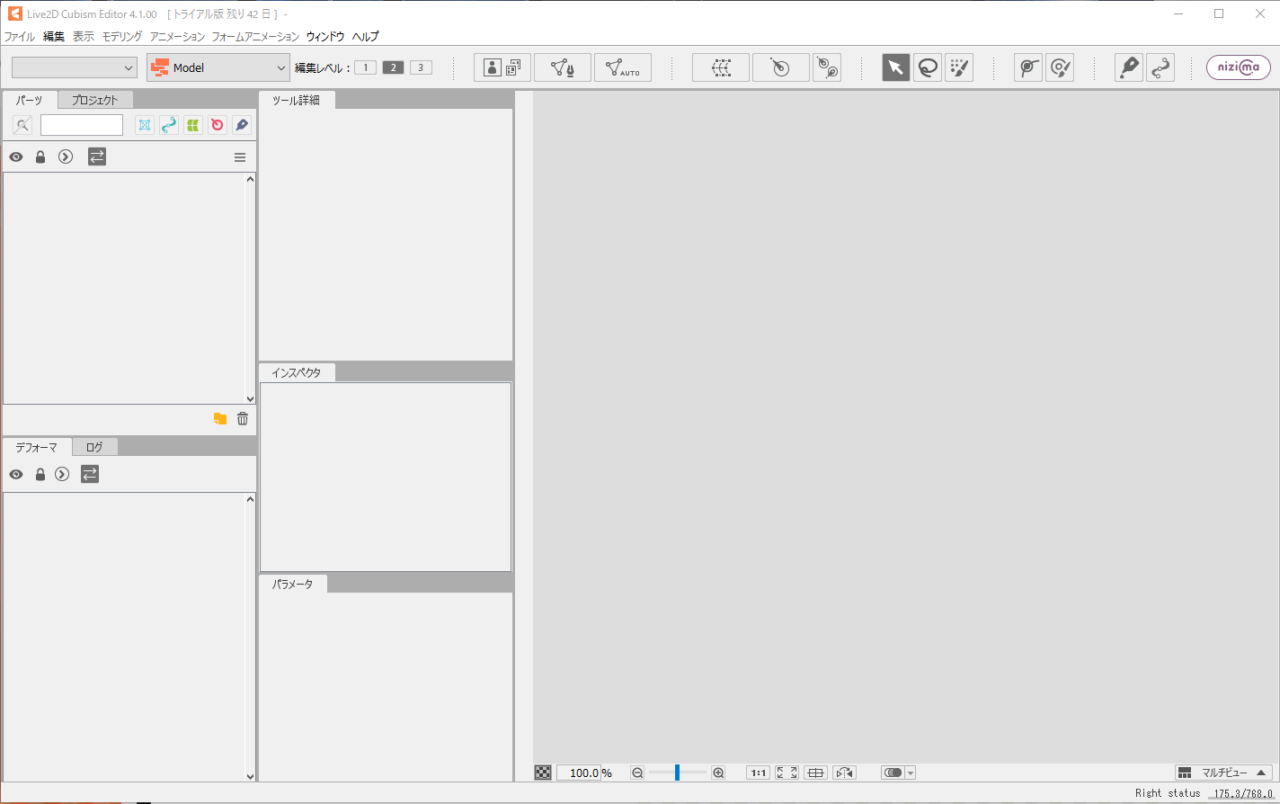Set canvas view to 1:1
Screen dimensions: 1280x804
[x=758, y=772]
